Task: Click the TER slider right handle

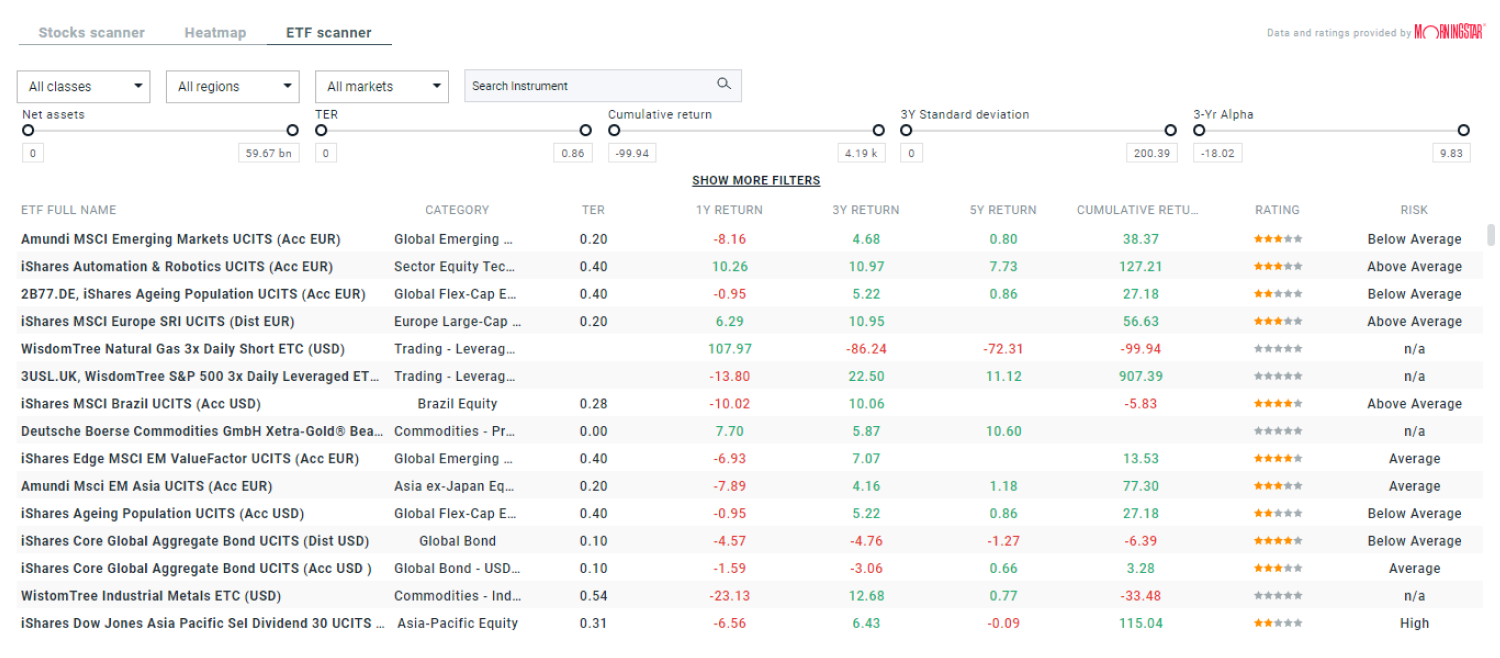Action: coord(585,130)
